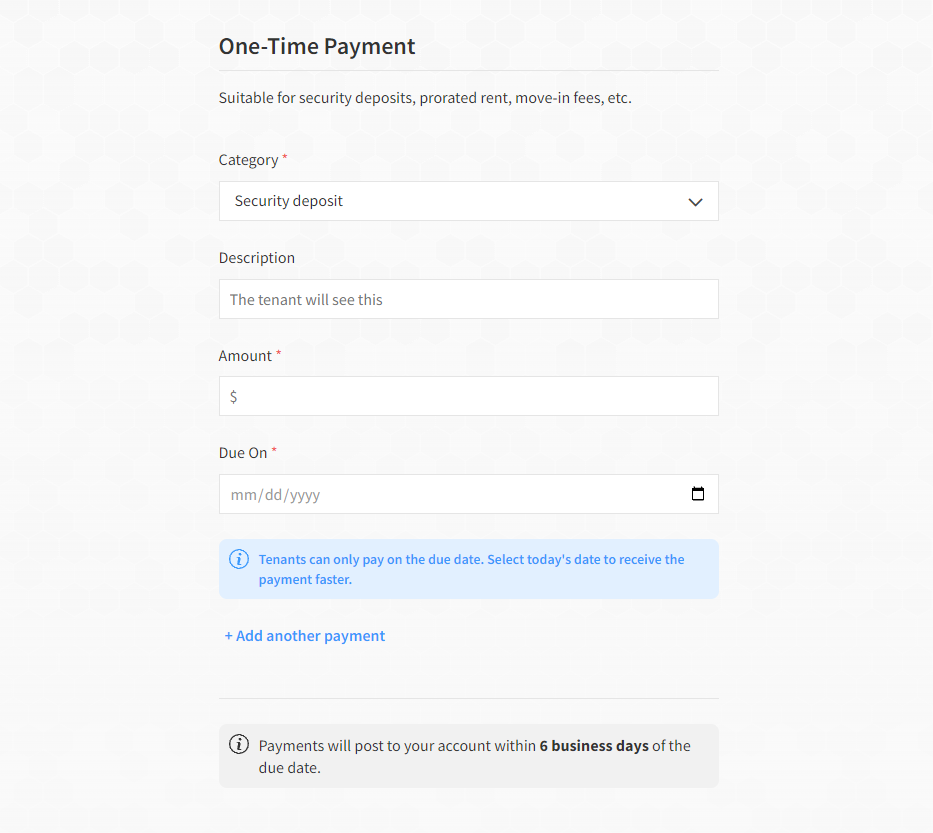The image size is (933, 833).
Task: Click the blue tenants due date notice text
Action: pyautogui.click(x=471, y=569)
